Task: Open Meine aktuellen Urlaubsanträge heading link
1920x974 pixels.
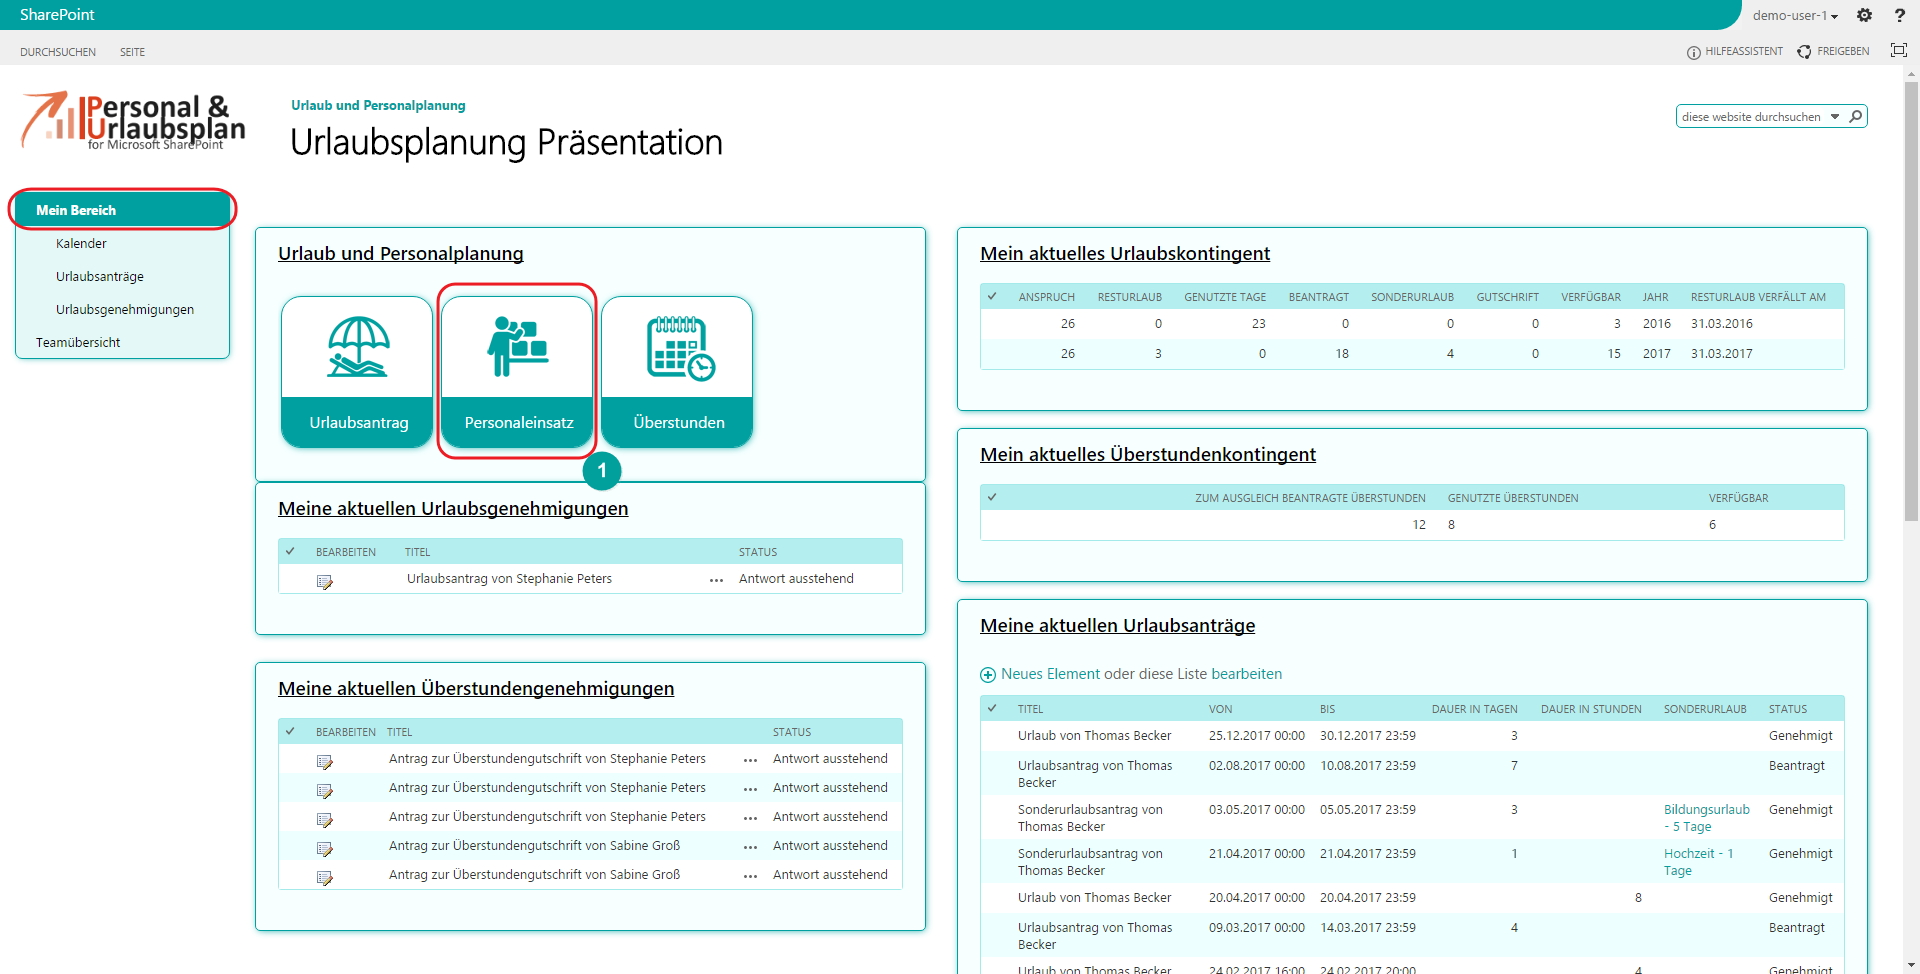Action: pyautogui.click(x=1117, y=626)
